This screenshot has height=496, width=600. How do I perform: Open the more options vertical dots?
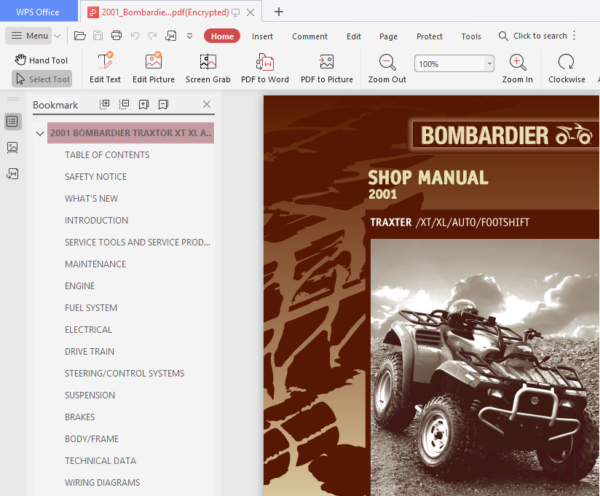[x=574, y=36]
